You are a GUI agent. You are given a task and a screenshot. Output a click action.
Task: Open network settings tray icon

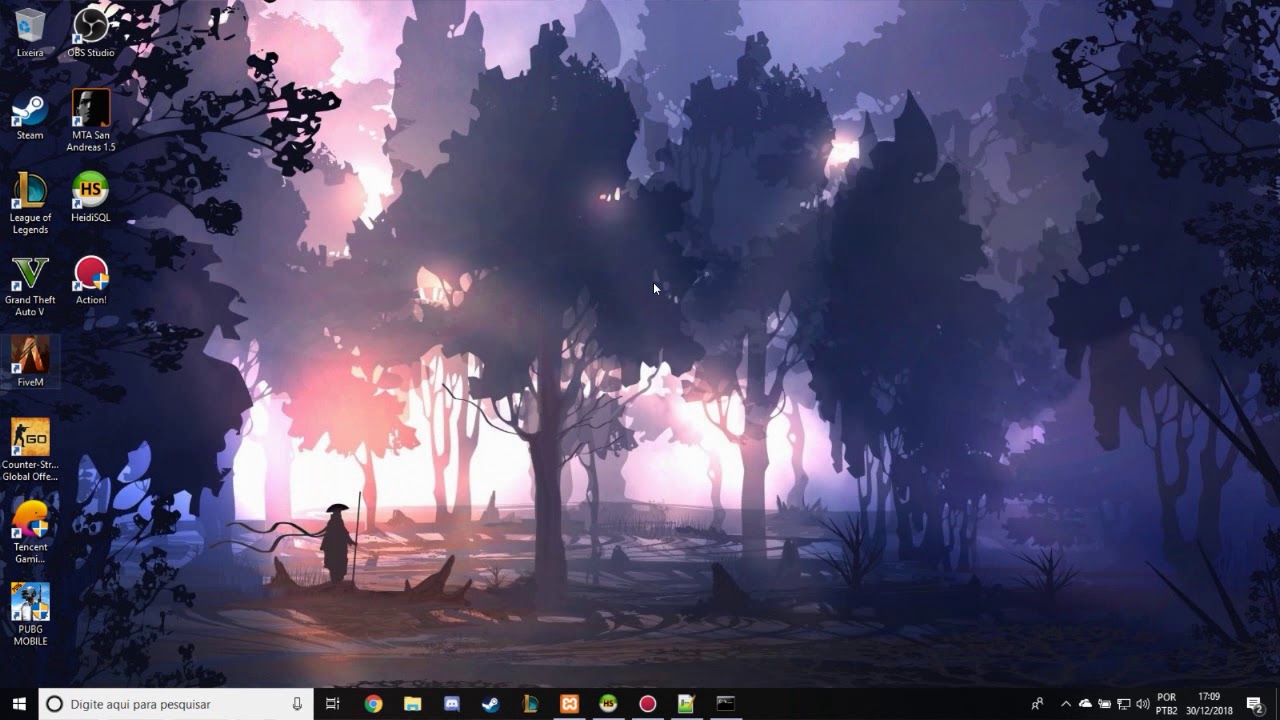[x=1123, y=704]
